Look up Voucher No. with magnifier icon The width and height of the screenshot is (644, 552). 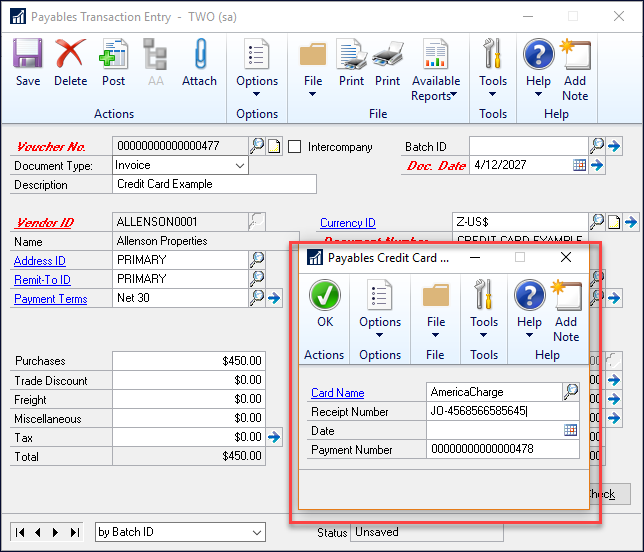257,145
